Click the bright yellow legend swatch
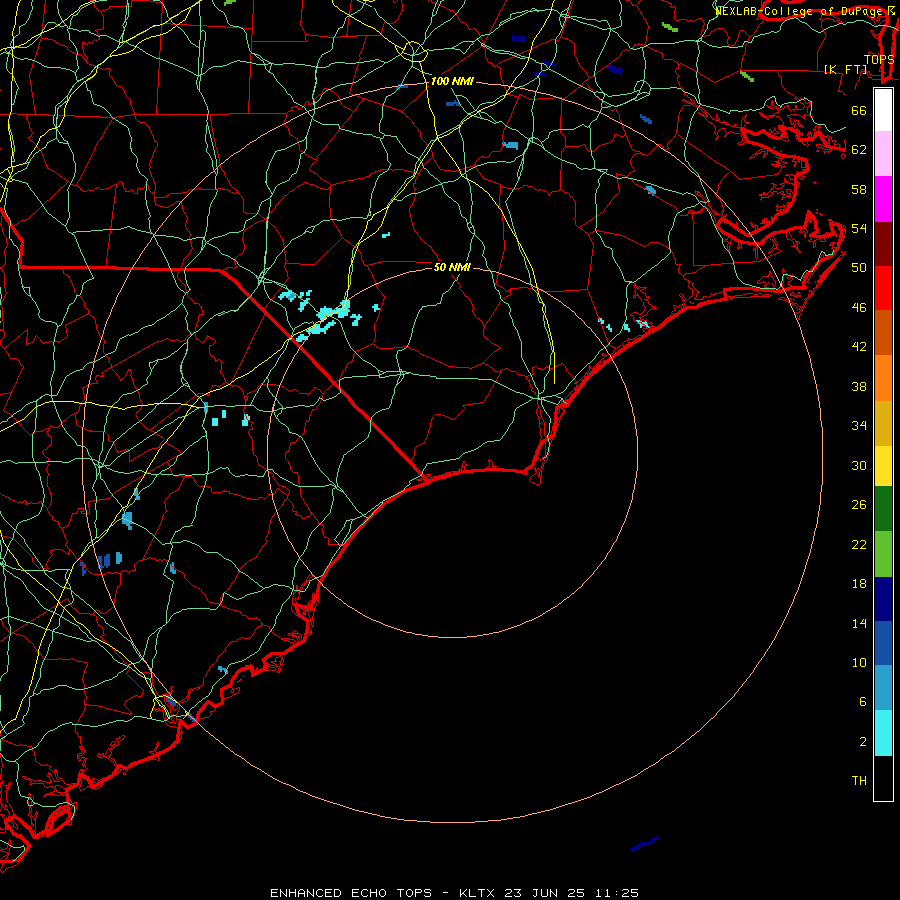The width and height of the screenshot is (900, 900). [883, 466]
